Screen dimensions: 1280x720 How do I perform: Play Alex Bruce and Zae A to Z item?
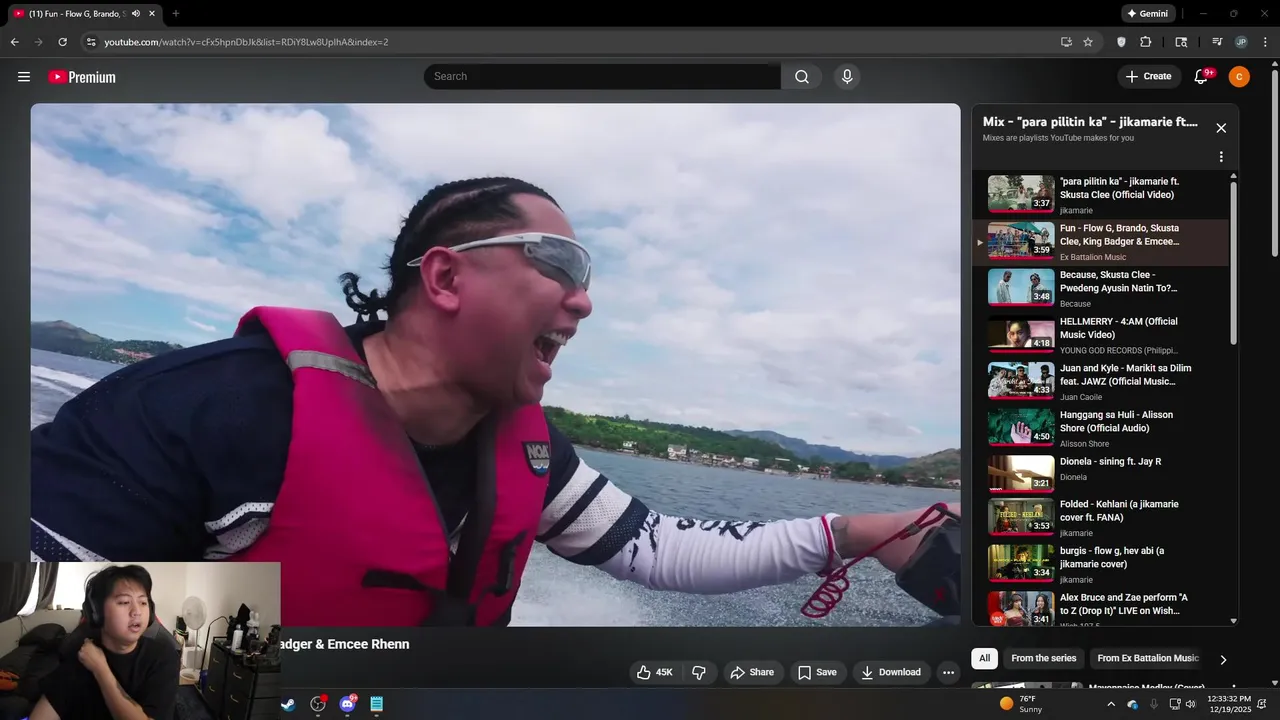point(1100,609)
